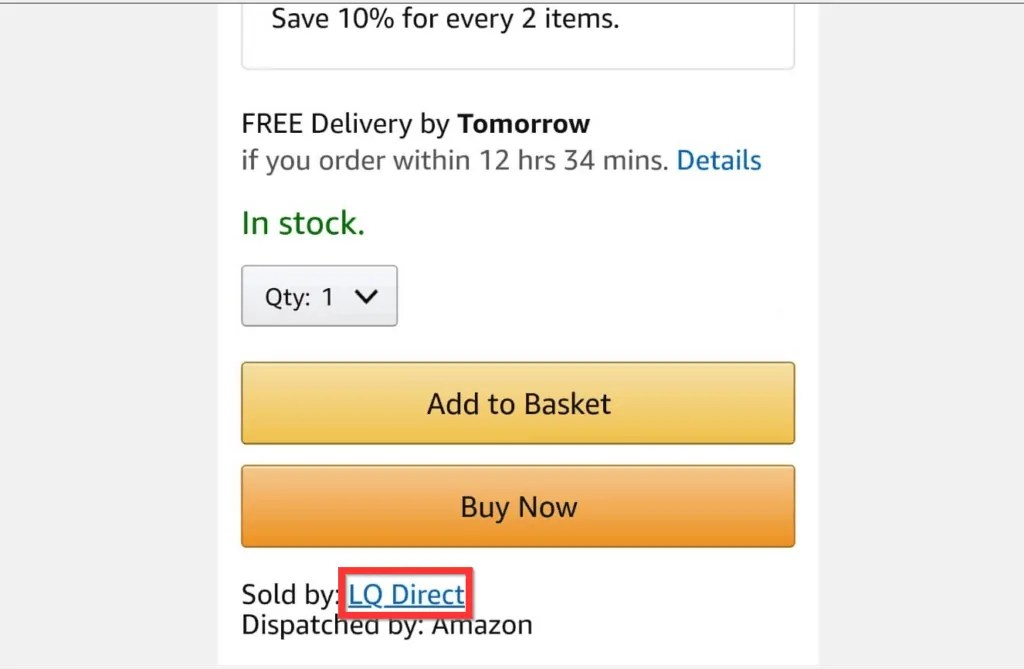This screenshot has height=669, width=1024.
Task: Select Qty: 1 to adjust quantity
Action: pos(300,296)
